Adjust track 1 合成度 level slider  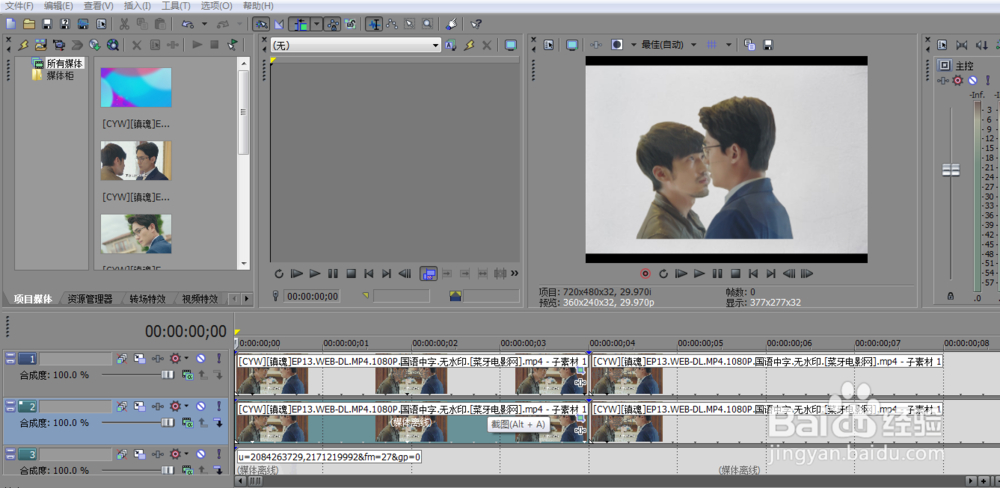click(168, 375)
